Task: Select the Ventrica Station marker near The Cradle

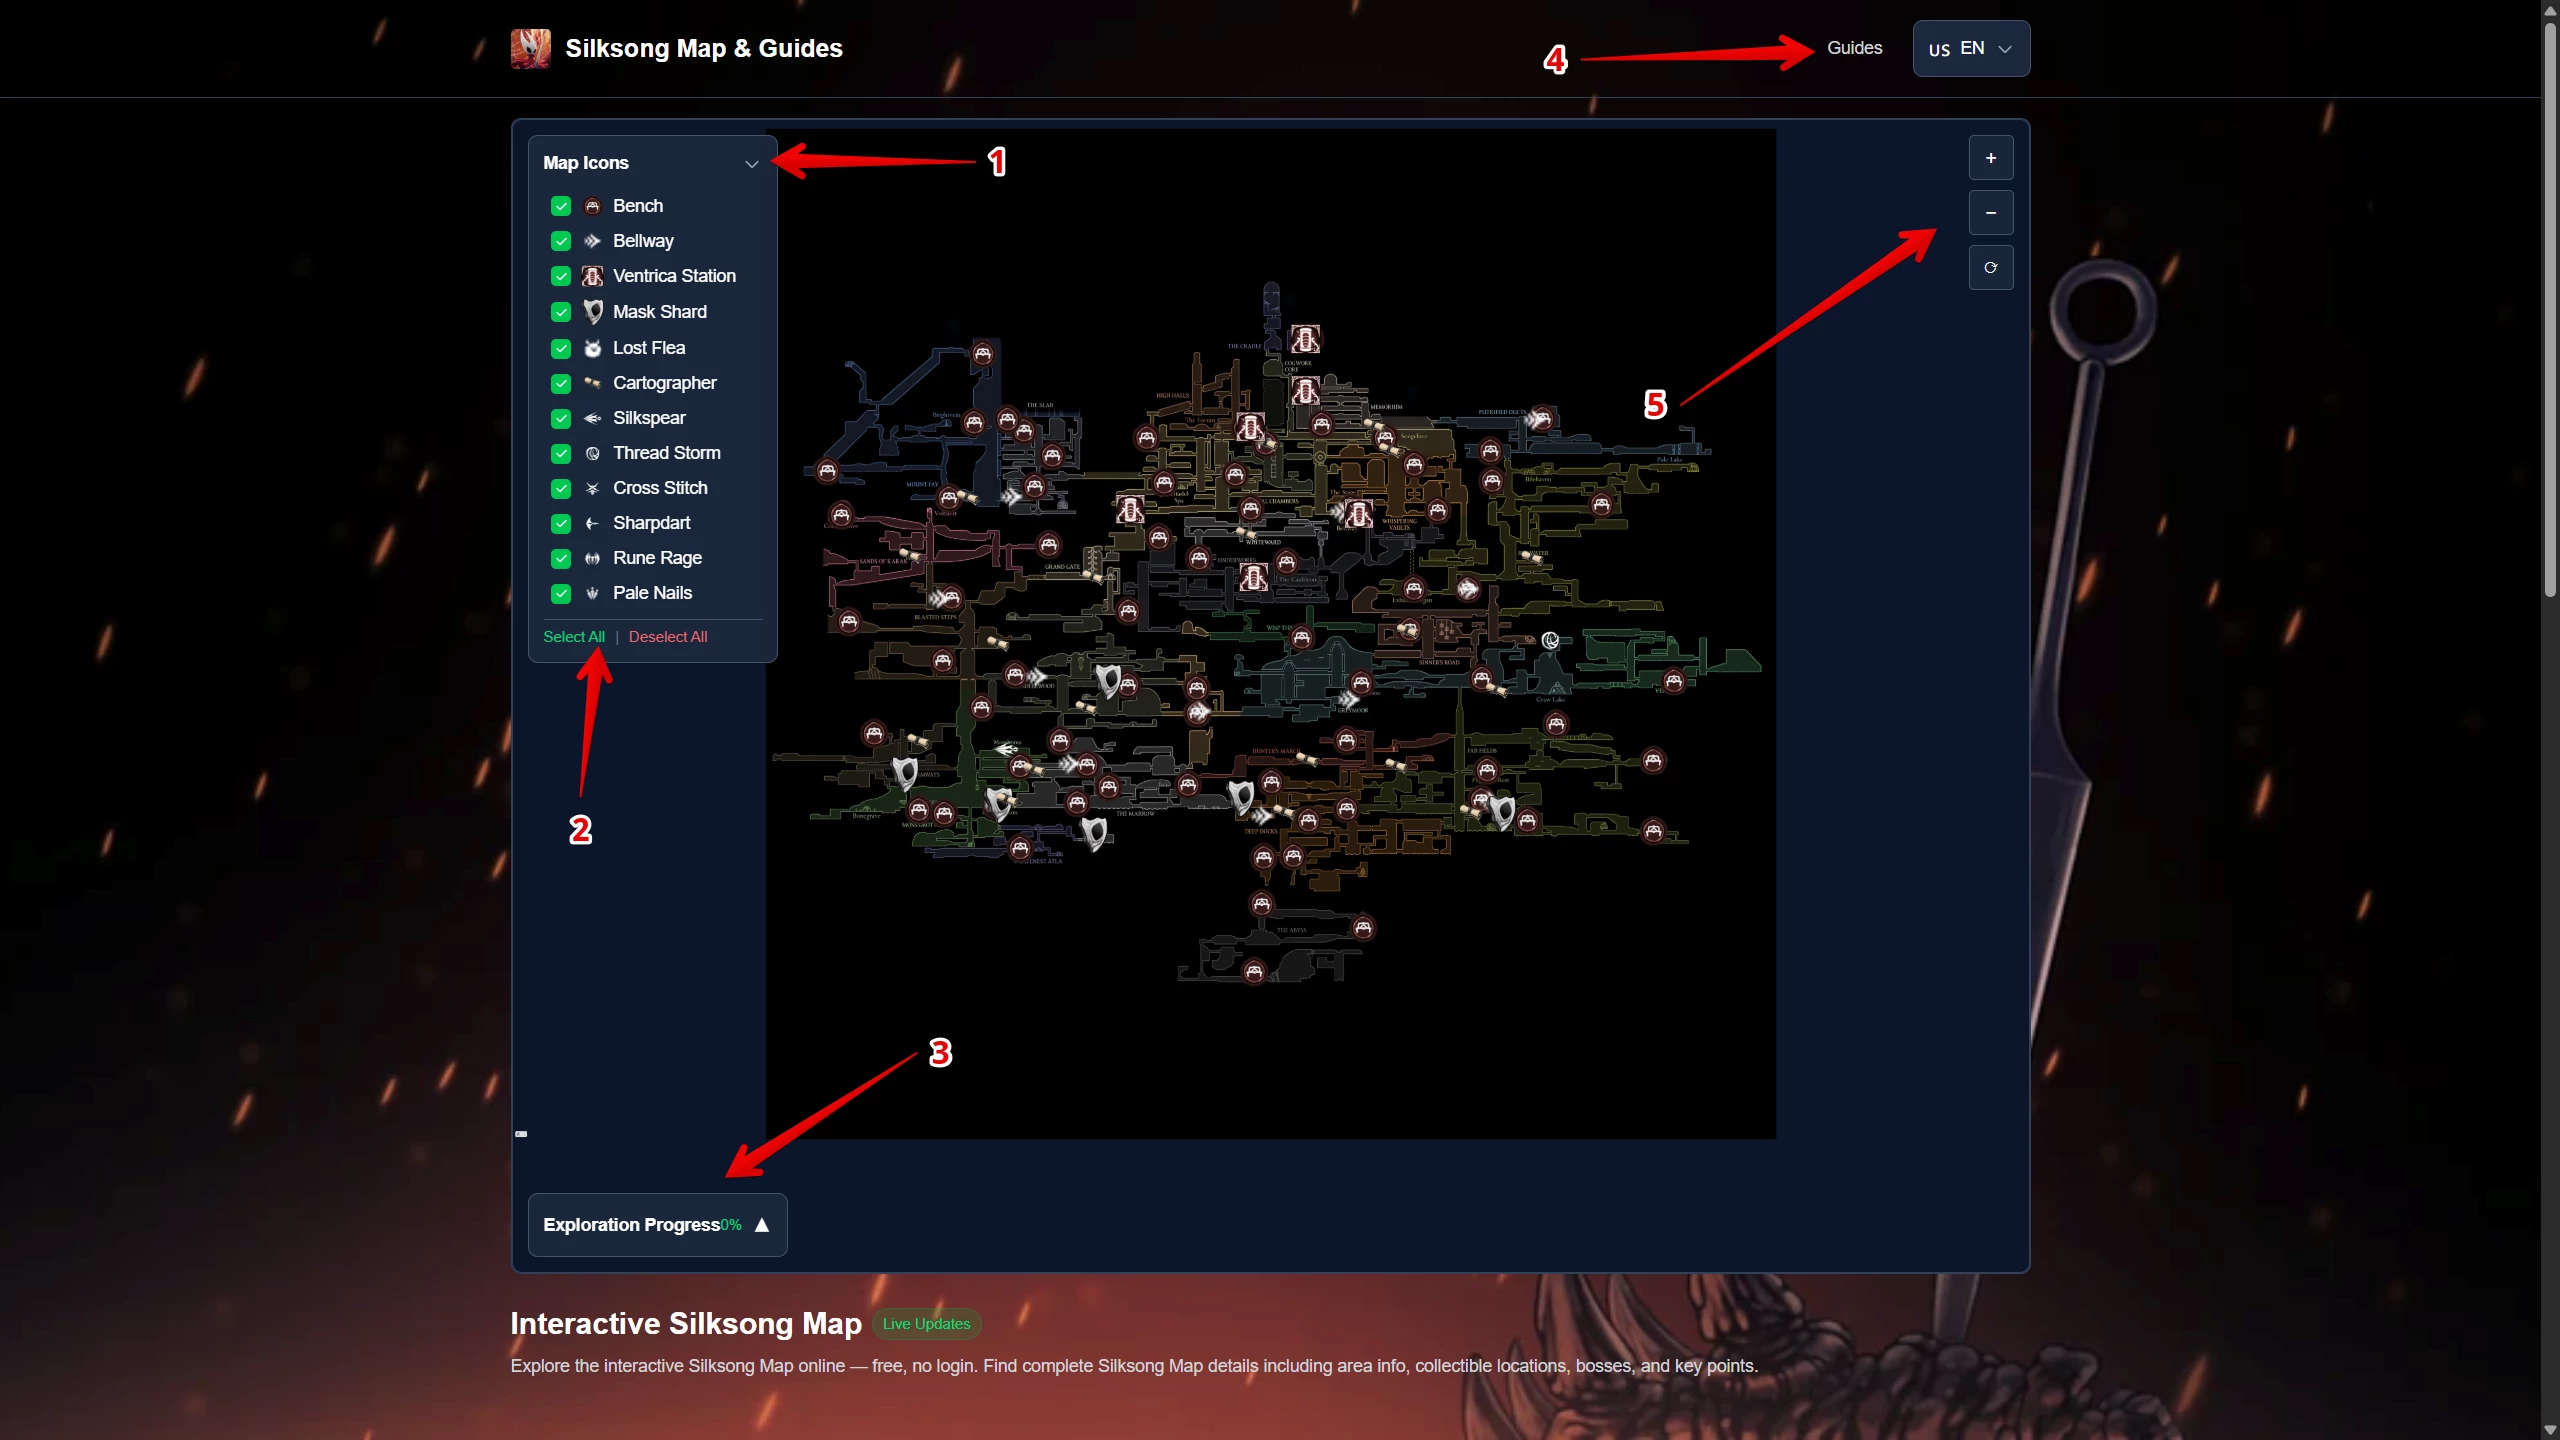Action: pos(1304,340)
